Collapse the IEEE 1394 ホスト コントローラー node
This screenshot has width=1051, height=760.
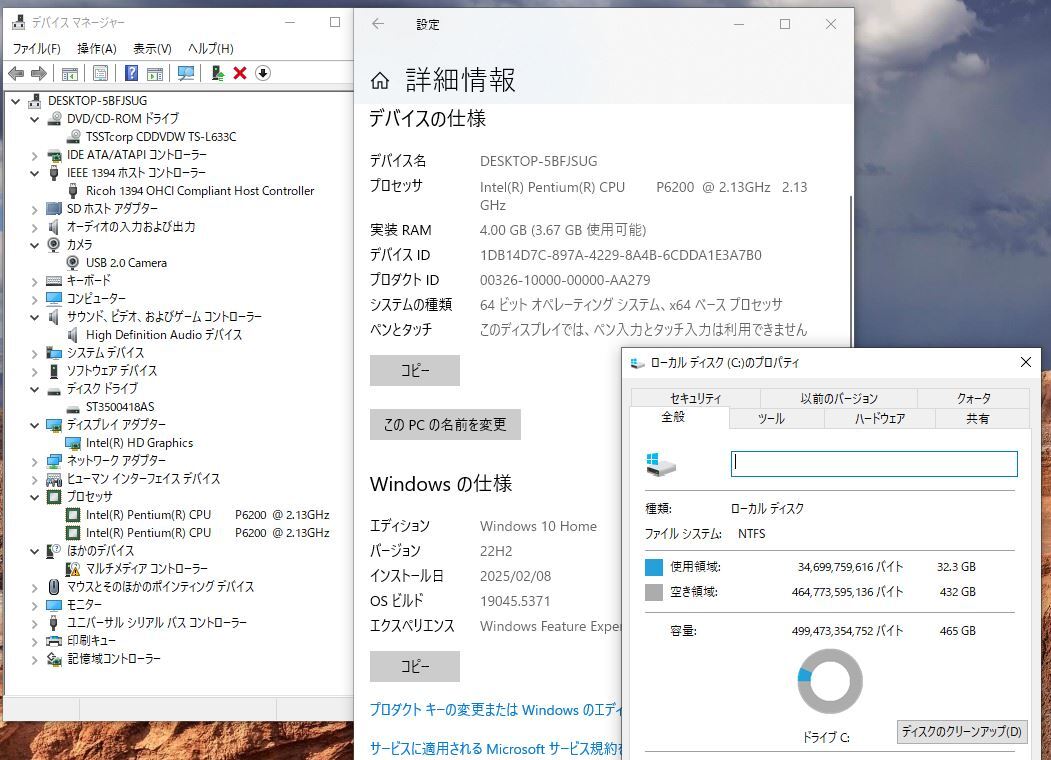[x=34, y=173]
